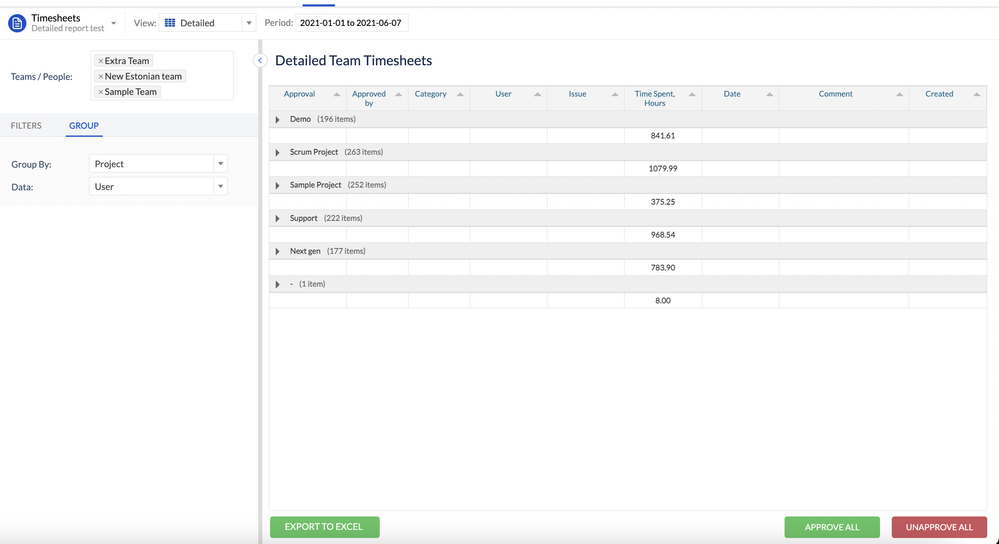Expand the Support group row
The width and height of the screenshot is (999, 544).
tap(277, 218)
